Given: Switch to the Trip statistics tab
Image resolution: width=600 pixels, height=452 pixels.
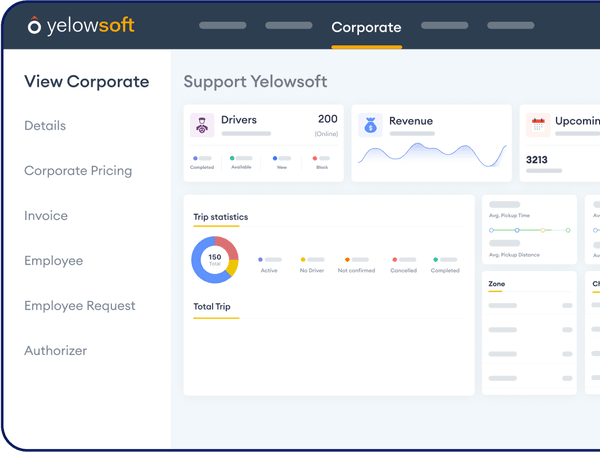Looking at the screenshot, I should [220, 217].
